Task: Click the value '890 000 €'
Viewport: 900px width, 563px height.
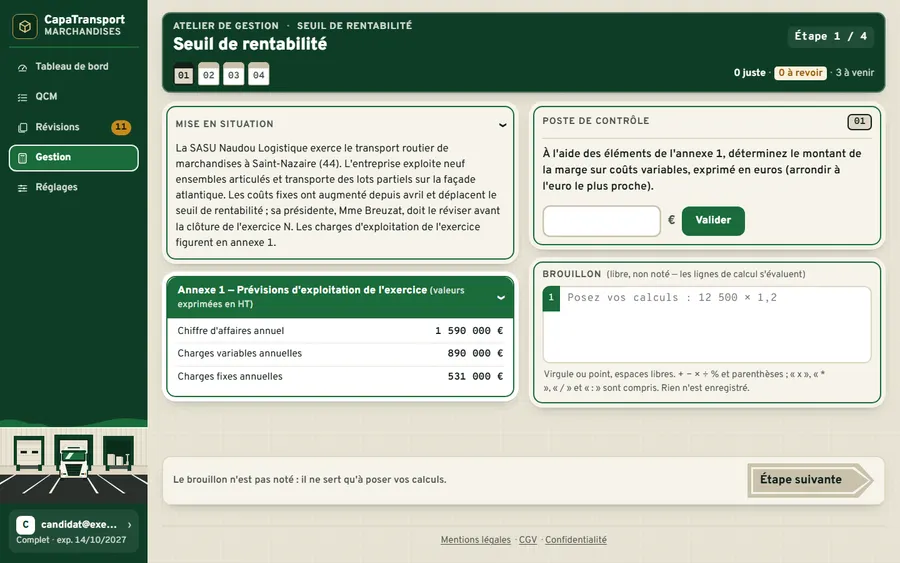Action: pyautogui.click(x=475, y=353)
